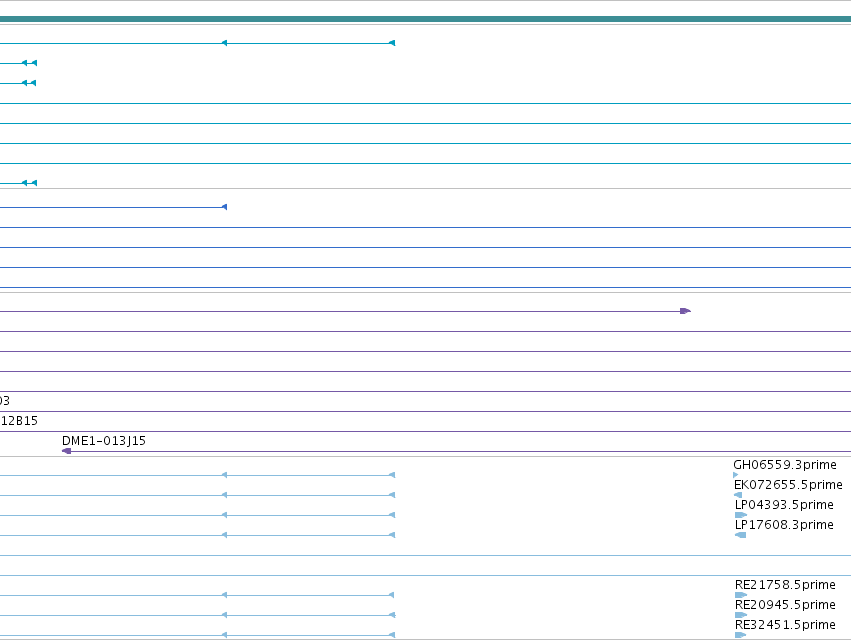Viewport: 851px width, 640px height.
Task: Click the dark blue arrowhead ending the short blue line
Action: 225,207
